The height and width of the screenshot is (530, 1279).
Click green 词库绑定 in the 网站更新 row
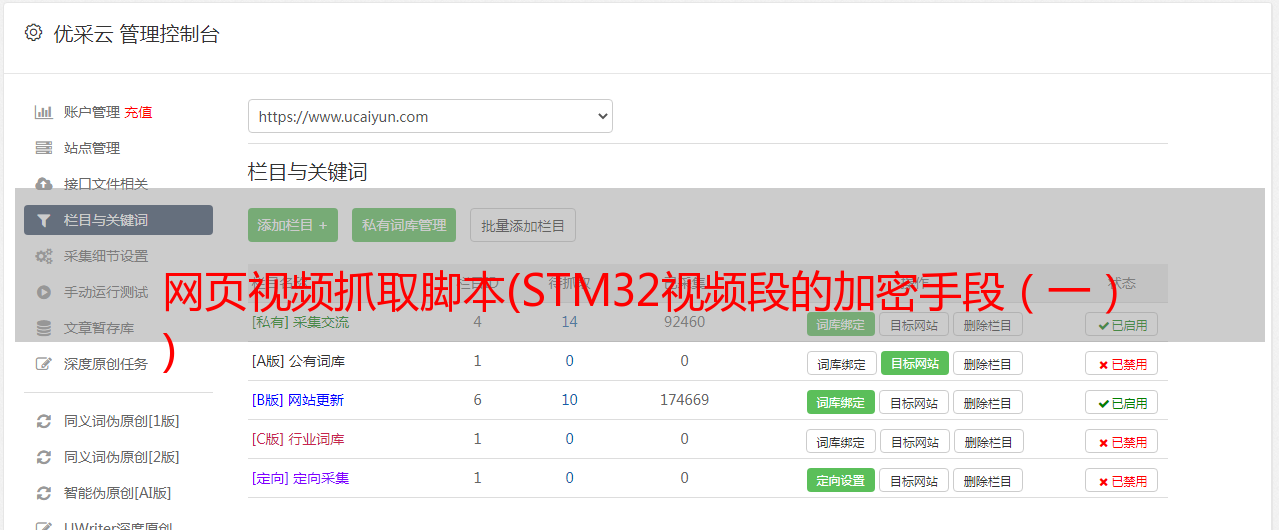pos(841,402)
